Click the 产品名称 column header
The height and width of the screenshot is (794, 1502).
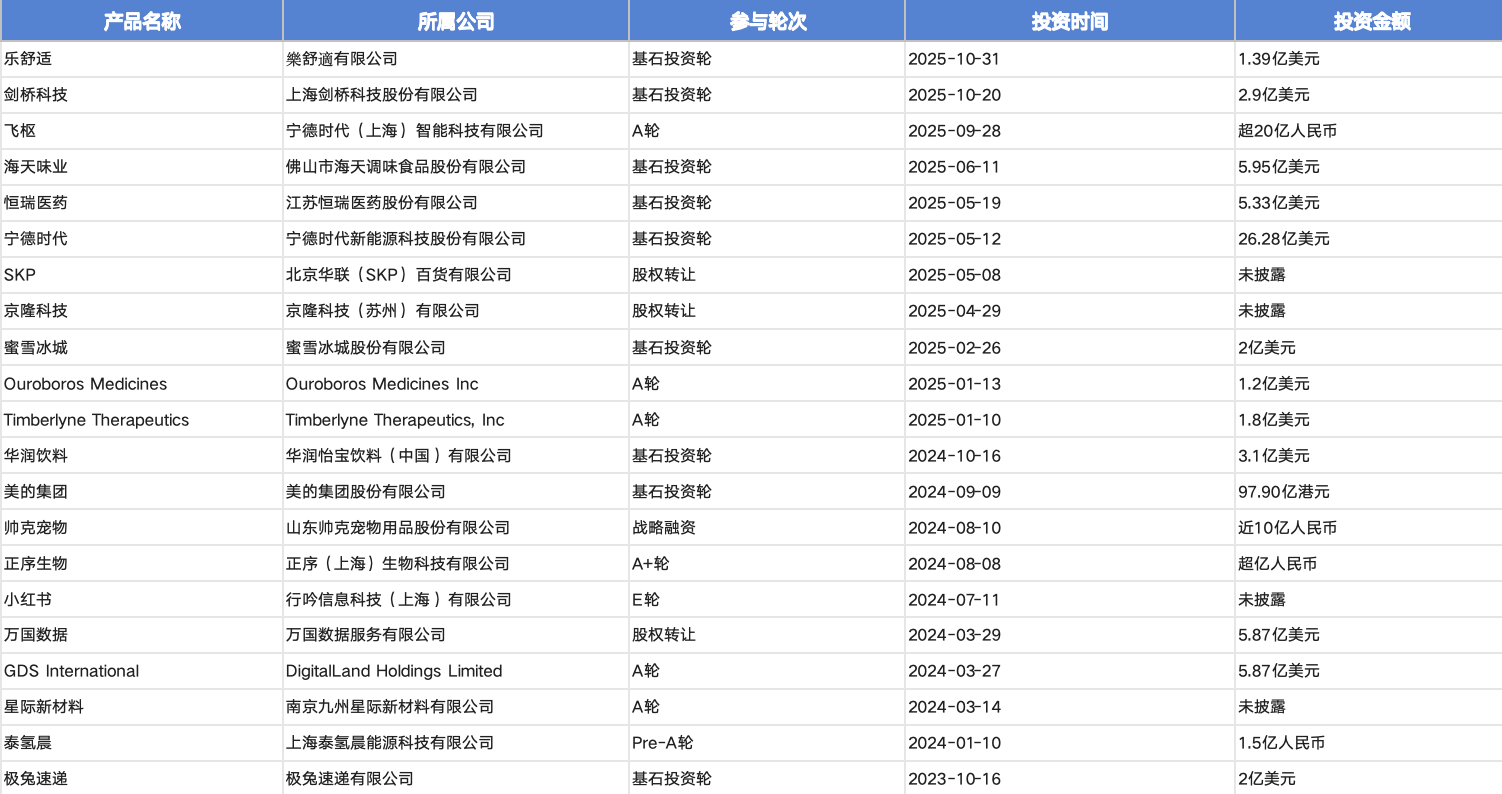141,21
